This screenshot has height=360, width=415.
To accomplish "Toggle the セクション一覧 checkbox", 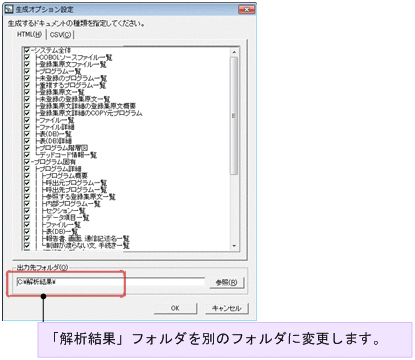I will click(27, 211).
